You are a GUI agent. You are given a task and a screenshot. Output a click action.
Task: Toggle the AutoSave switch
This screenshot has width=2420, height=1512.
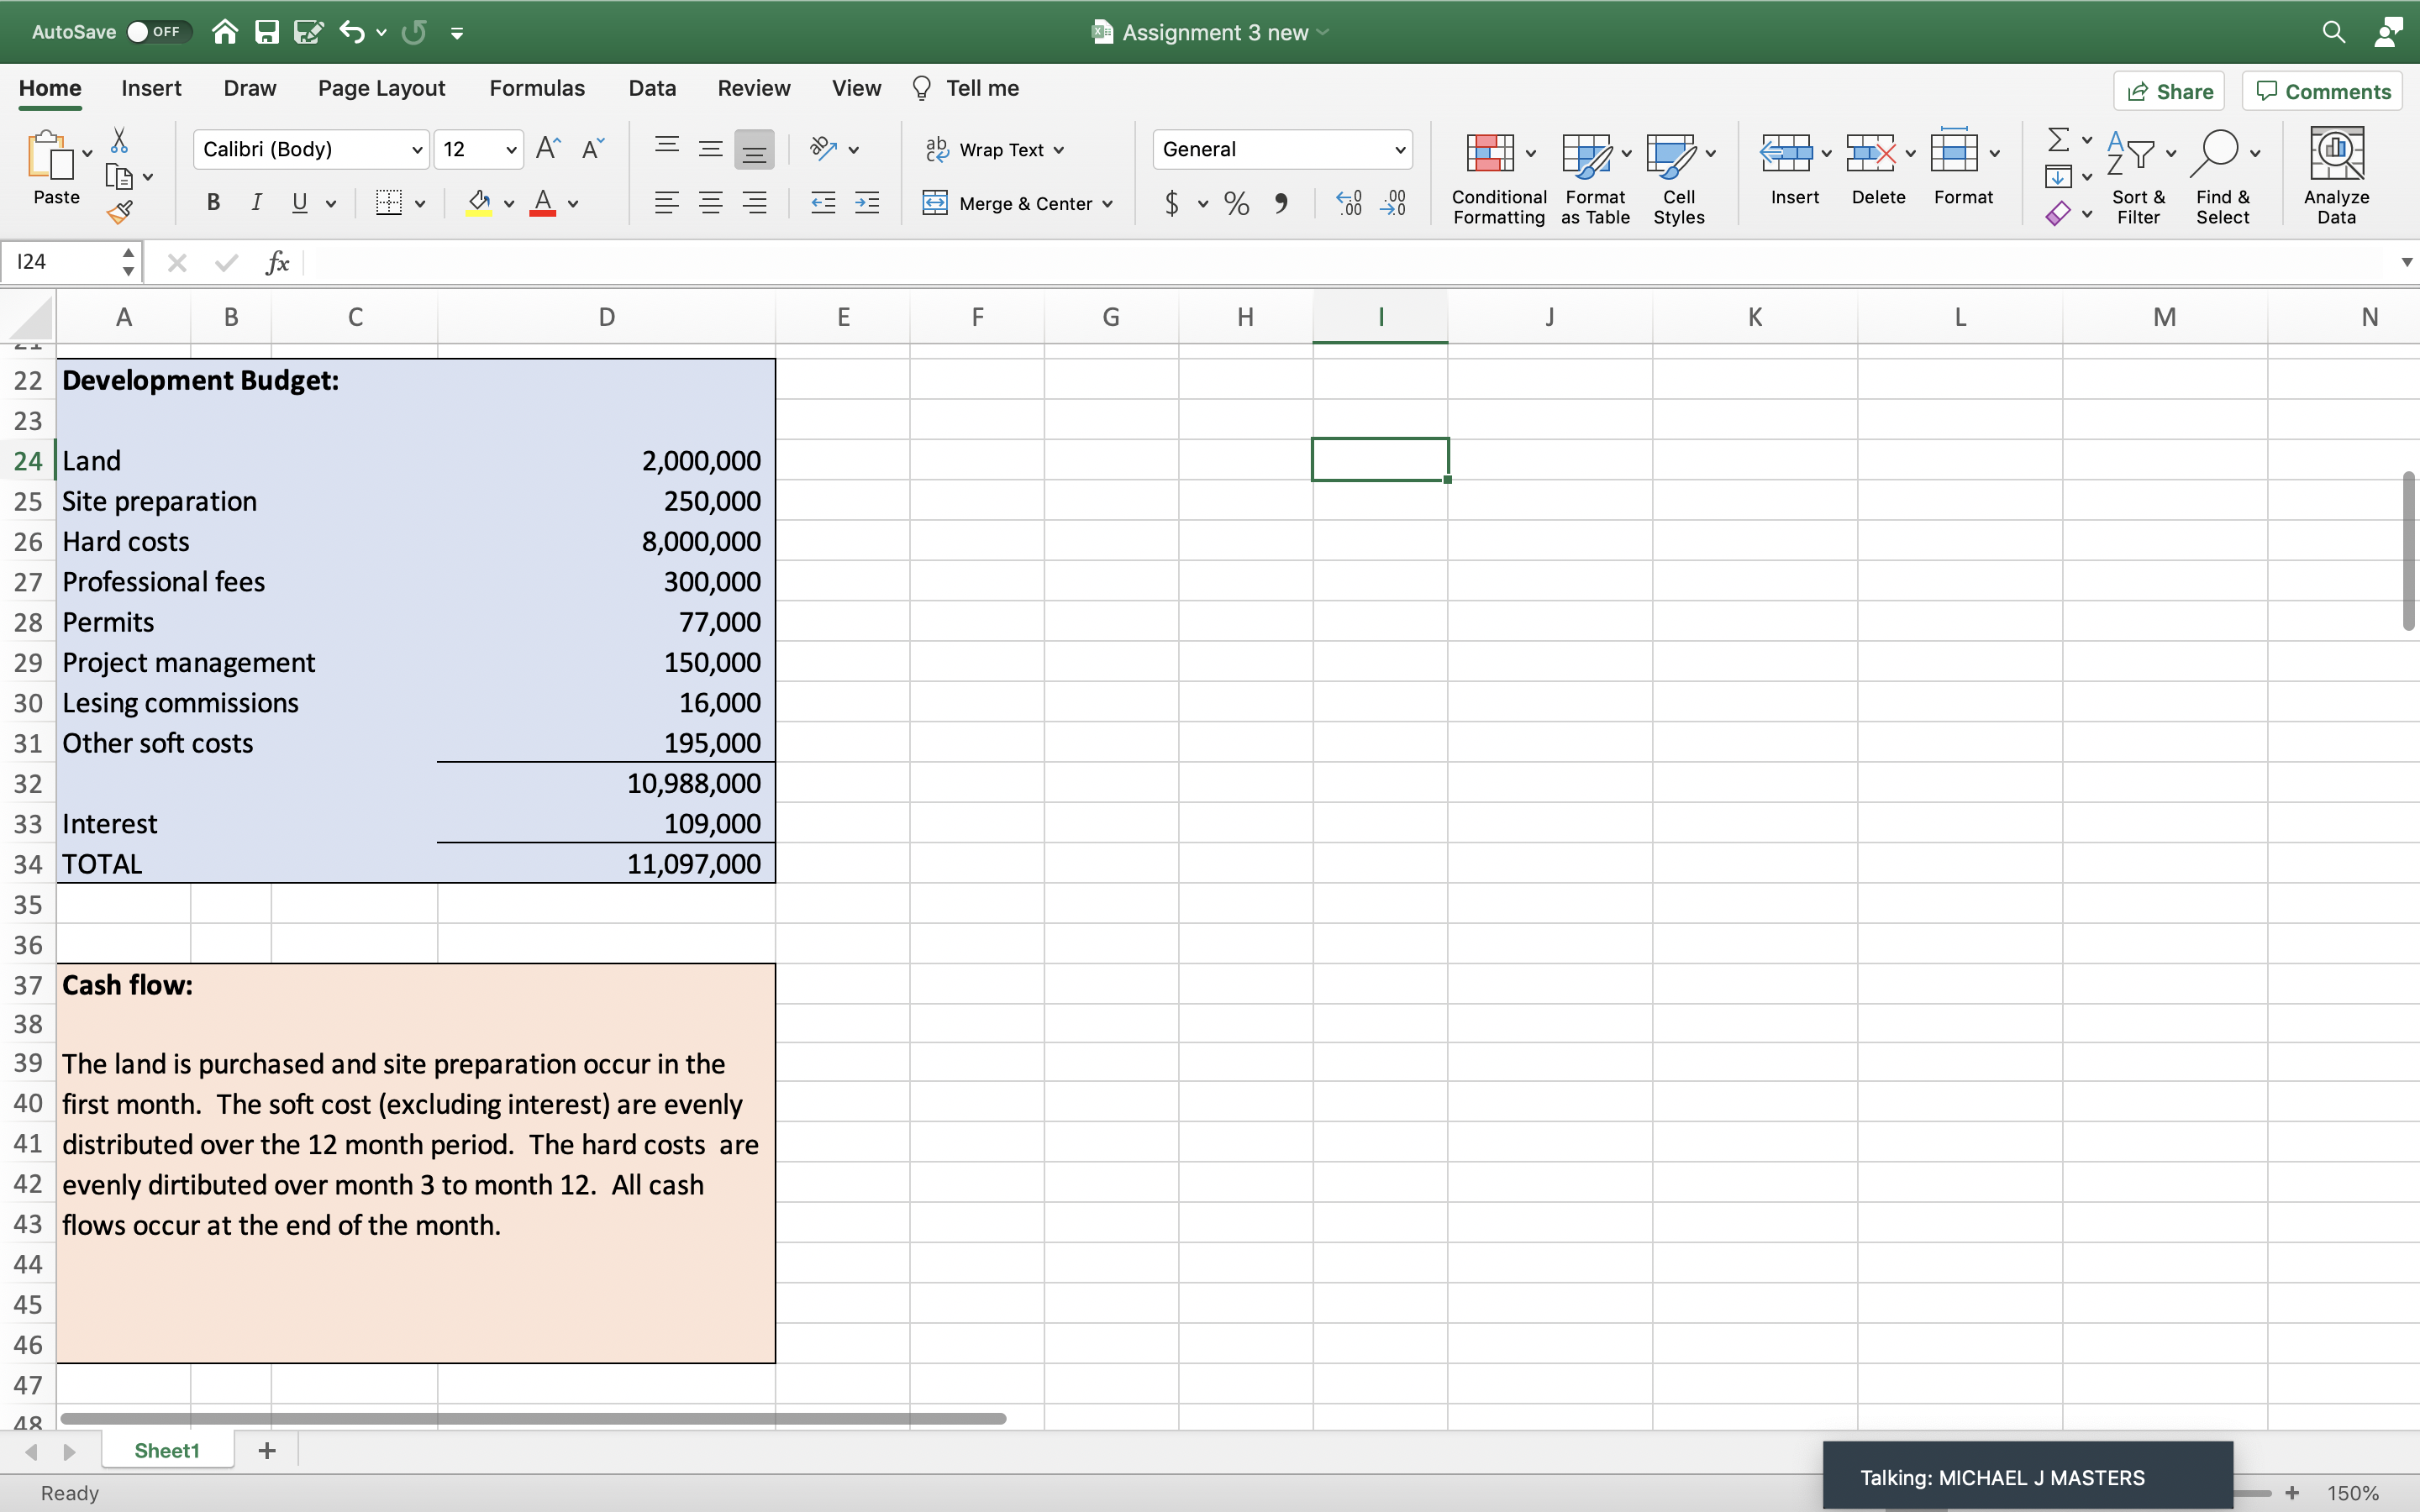coord(153,32)
